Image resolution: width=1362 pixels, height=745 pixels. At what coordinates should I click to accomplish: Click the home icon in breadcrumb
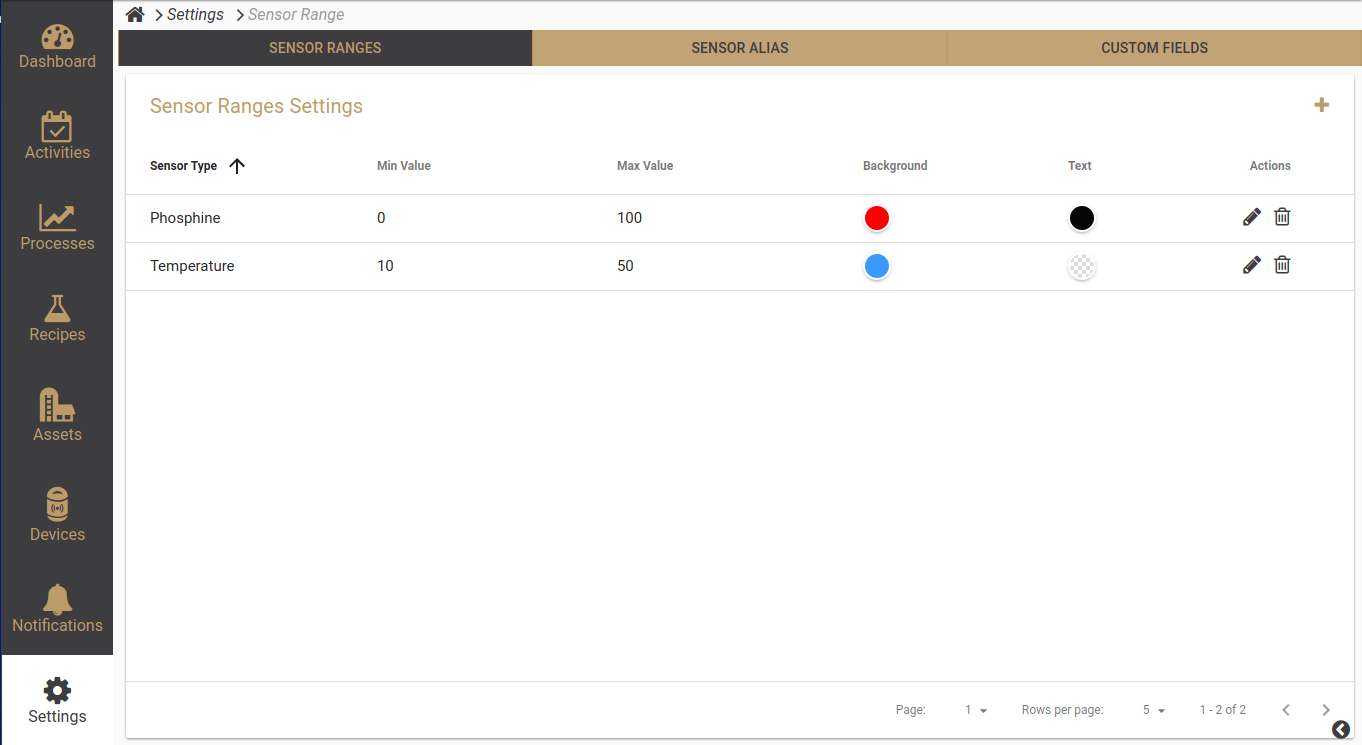135,14
